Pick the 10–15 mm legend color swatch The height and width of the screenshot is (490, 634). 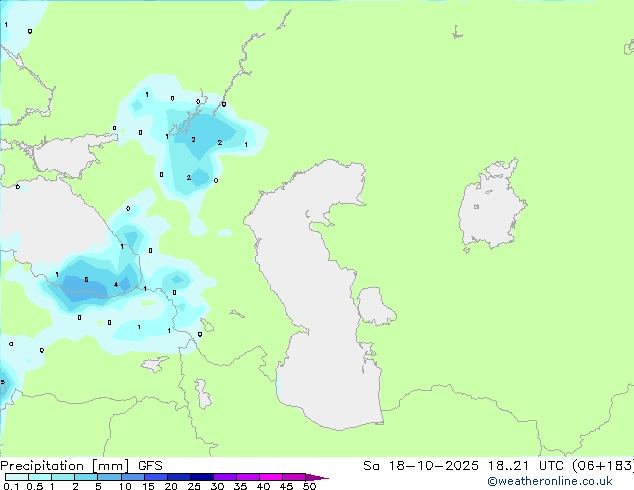click(132, 477)
